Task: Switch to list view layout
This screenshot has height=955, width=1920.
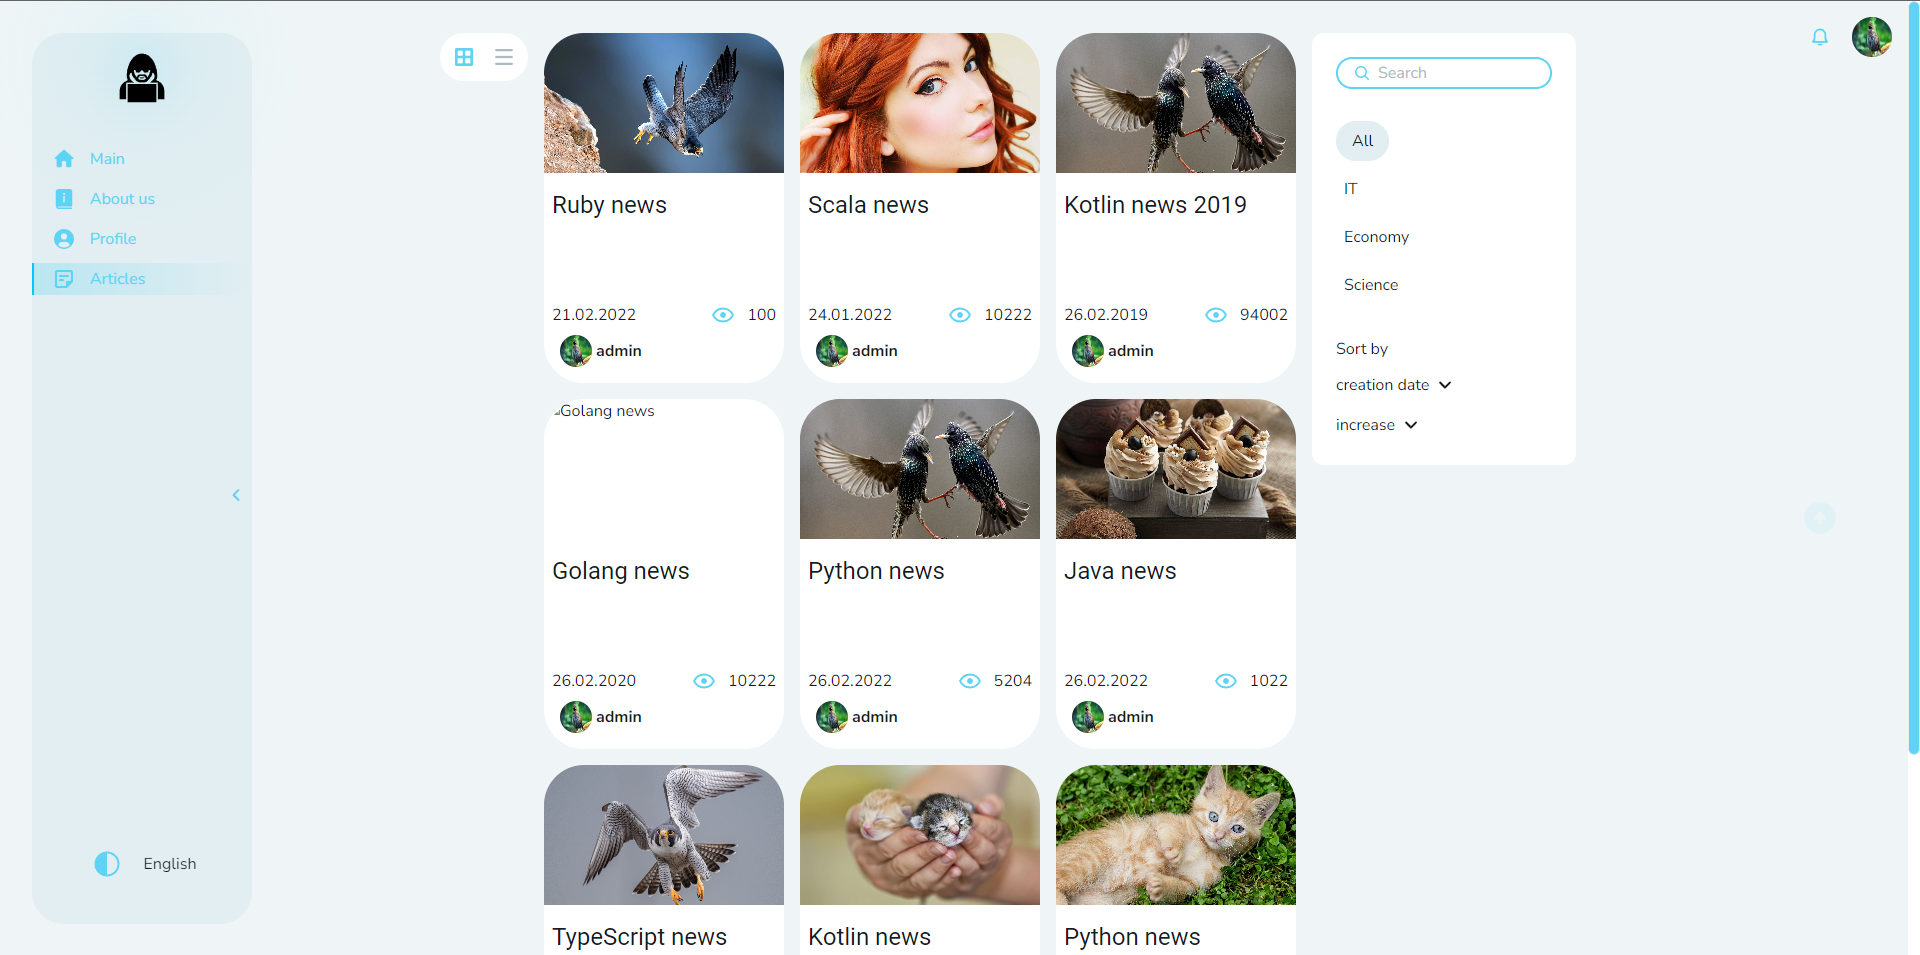Action: coord(504,57)
